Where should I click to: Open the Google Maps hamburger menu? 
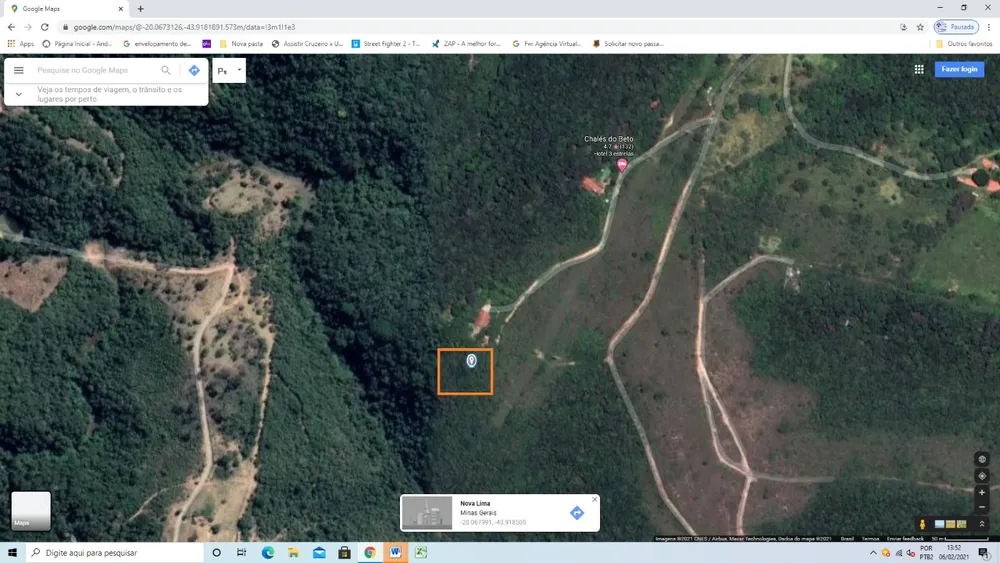pyautogui.click(x=18, y=70)
